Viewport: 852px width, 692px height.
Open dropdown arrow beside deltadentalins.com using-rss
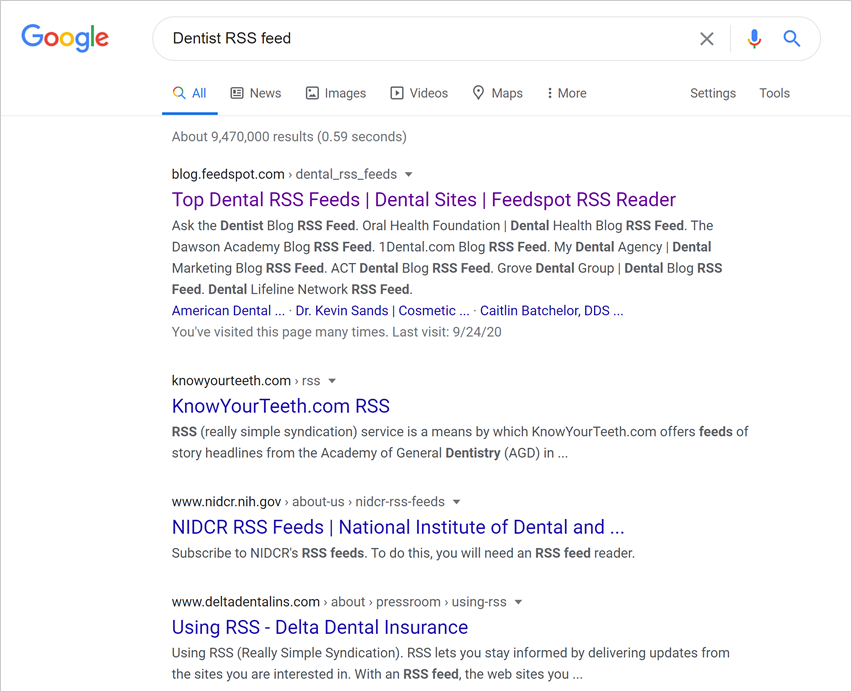point(519,603)
